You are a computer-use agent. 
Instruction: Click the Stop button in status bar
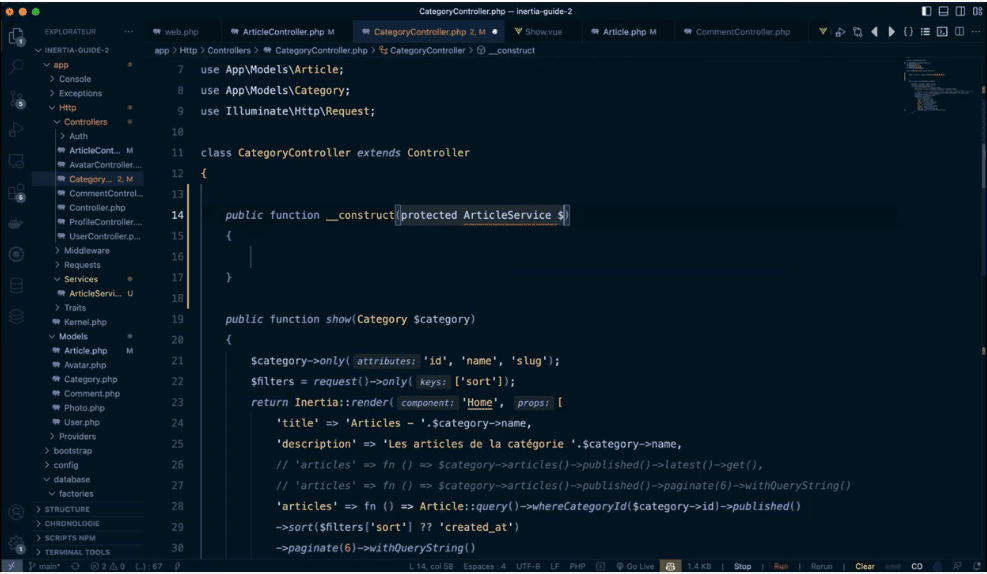742,566
